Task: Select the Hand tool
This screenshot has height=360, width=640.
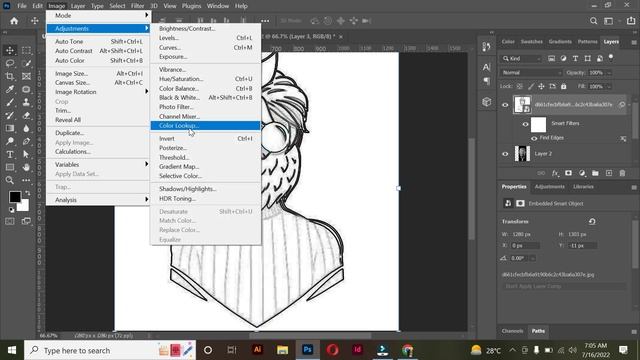Action: click(26, 167)
